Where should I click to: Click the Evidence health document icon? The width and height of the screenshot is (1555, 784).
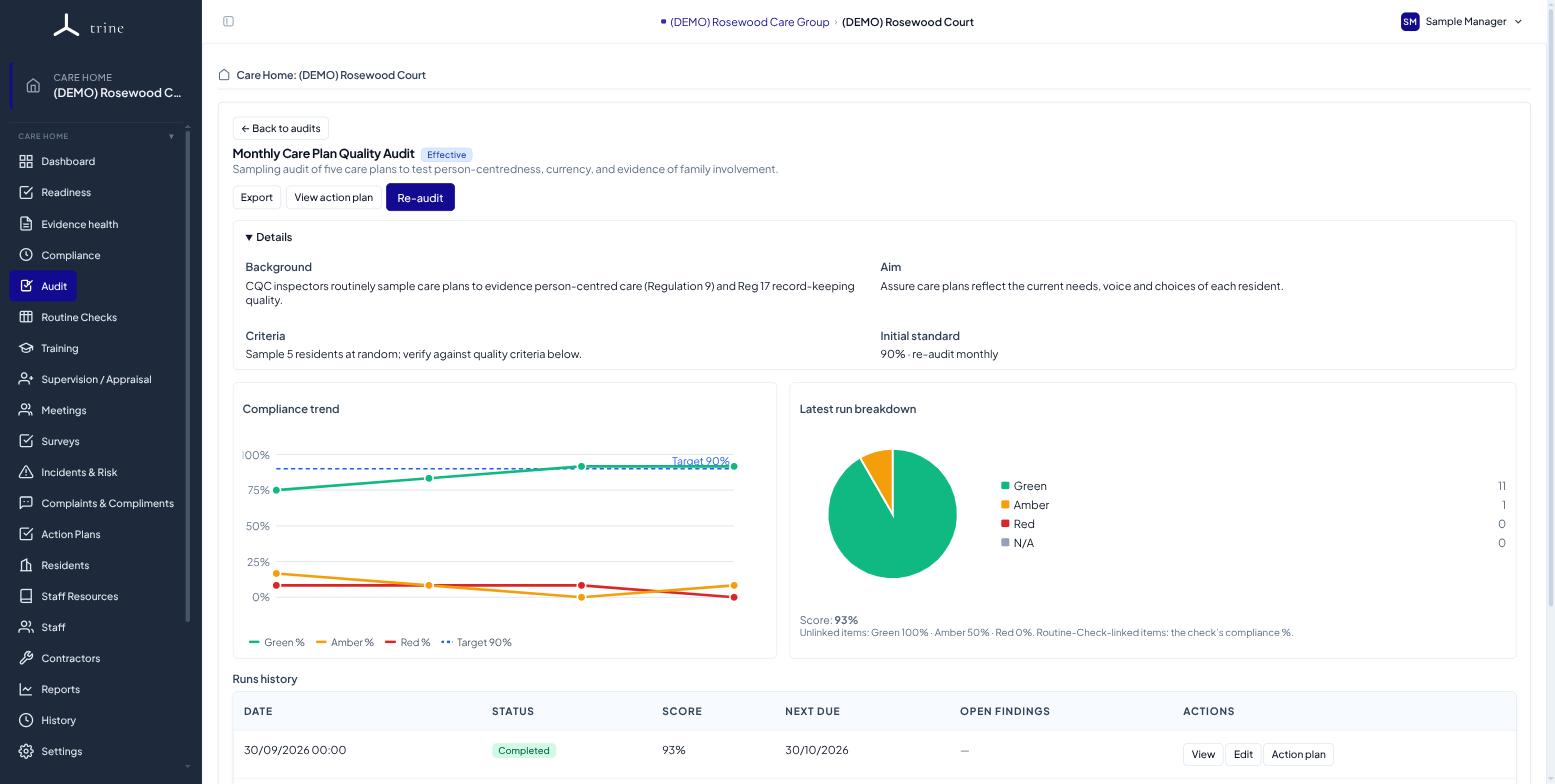point(26,224)
